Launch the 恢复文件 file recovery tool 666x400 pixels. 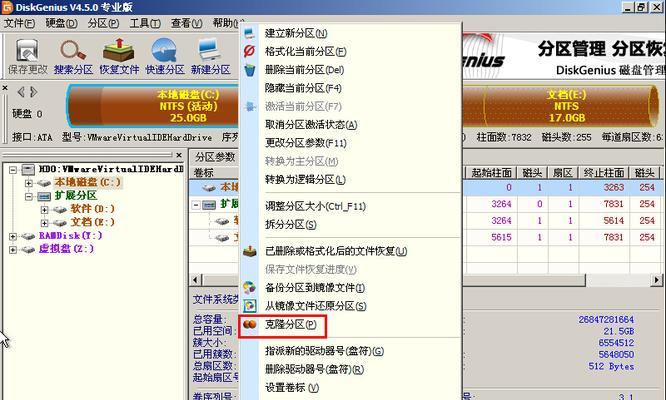click(x=119, y=56)
